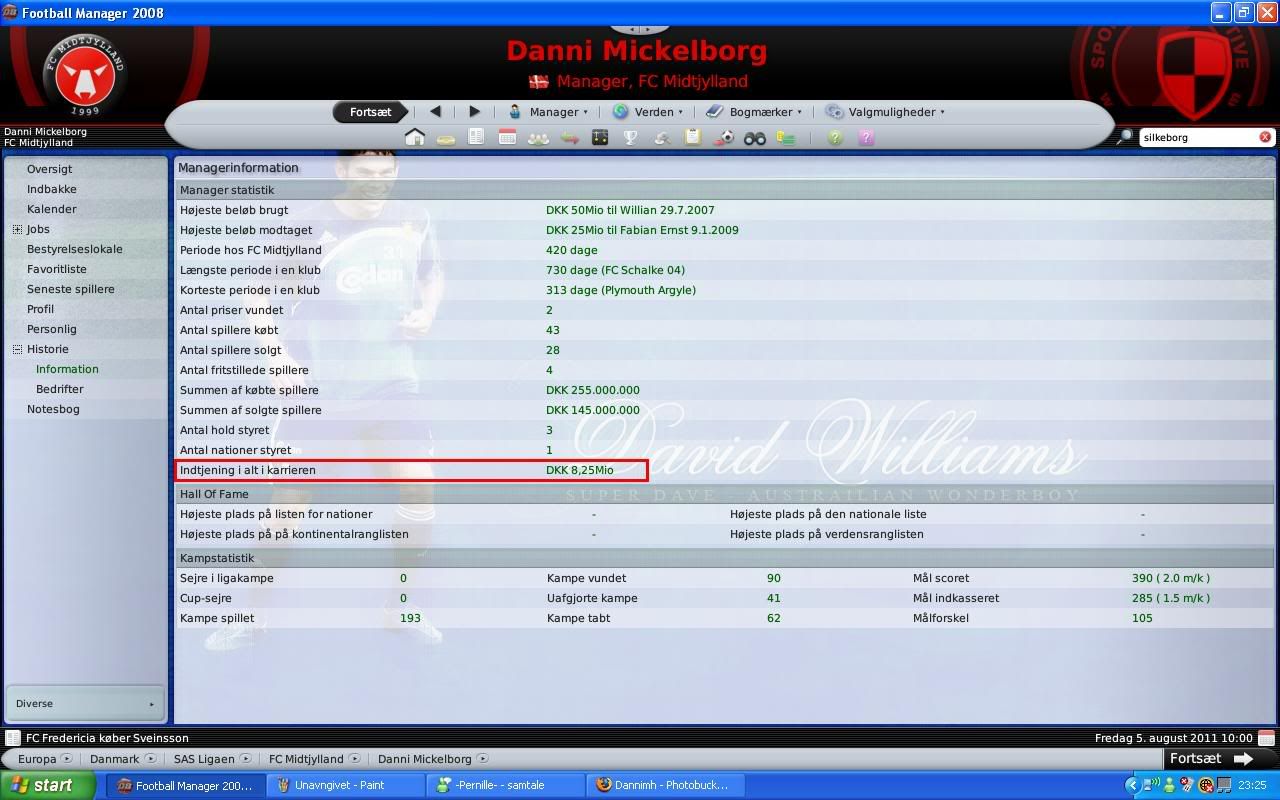Open Bestyrelseslokale in the sidebar

coord(74,249)
